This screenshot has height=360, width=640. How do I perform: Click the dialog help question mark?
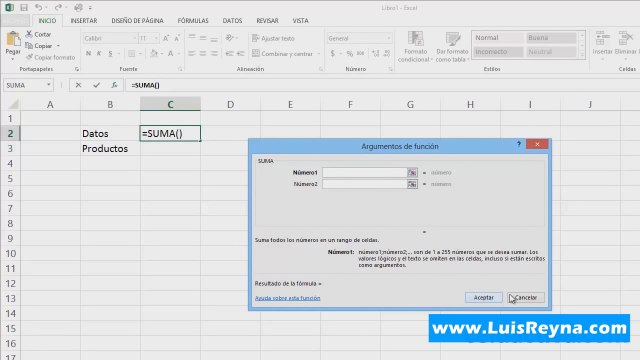[x=519, y=144]
